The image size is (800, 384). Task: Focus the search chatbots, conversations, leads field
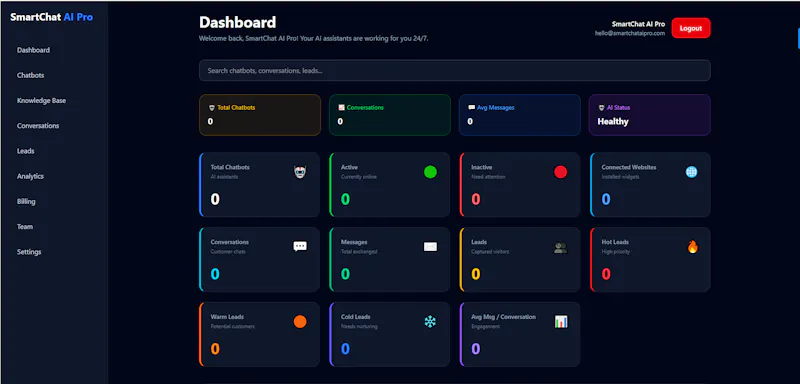[x=455, y=70]
